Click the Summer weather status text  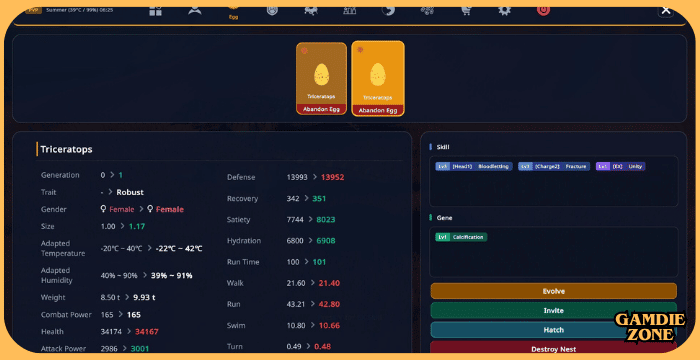[79, 10]
